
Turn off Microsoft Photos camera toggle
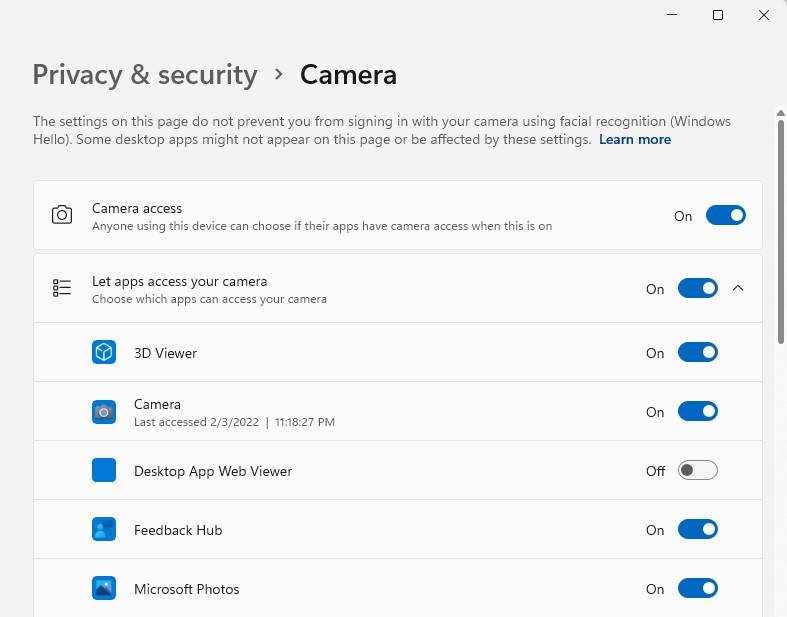[697, 588]
